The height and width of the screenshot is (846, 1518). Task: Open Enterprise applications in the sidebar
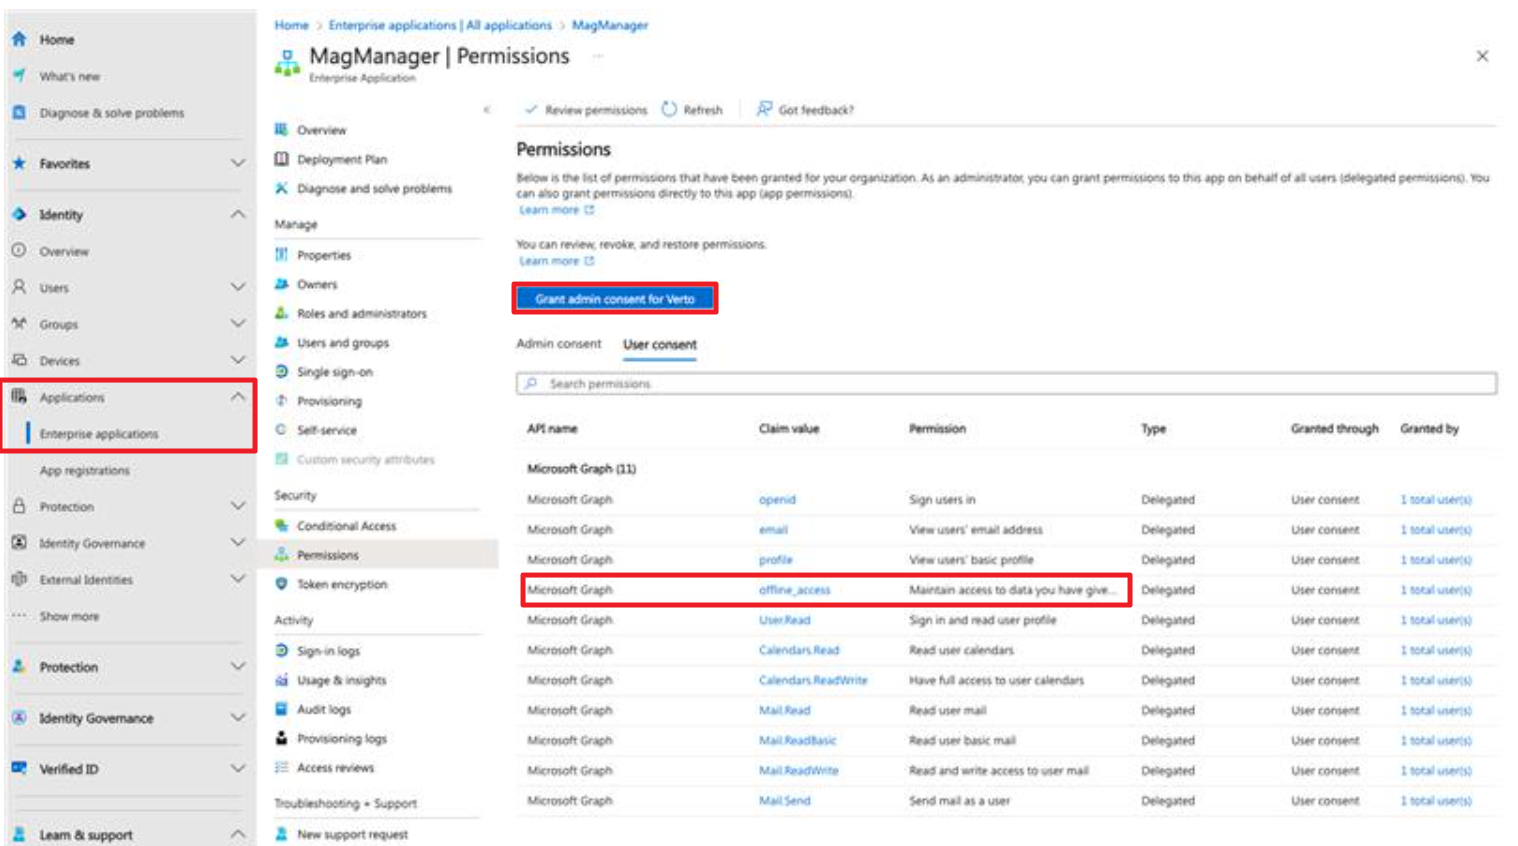(99, 434)
